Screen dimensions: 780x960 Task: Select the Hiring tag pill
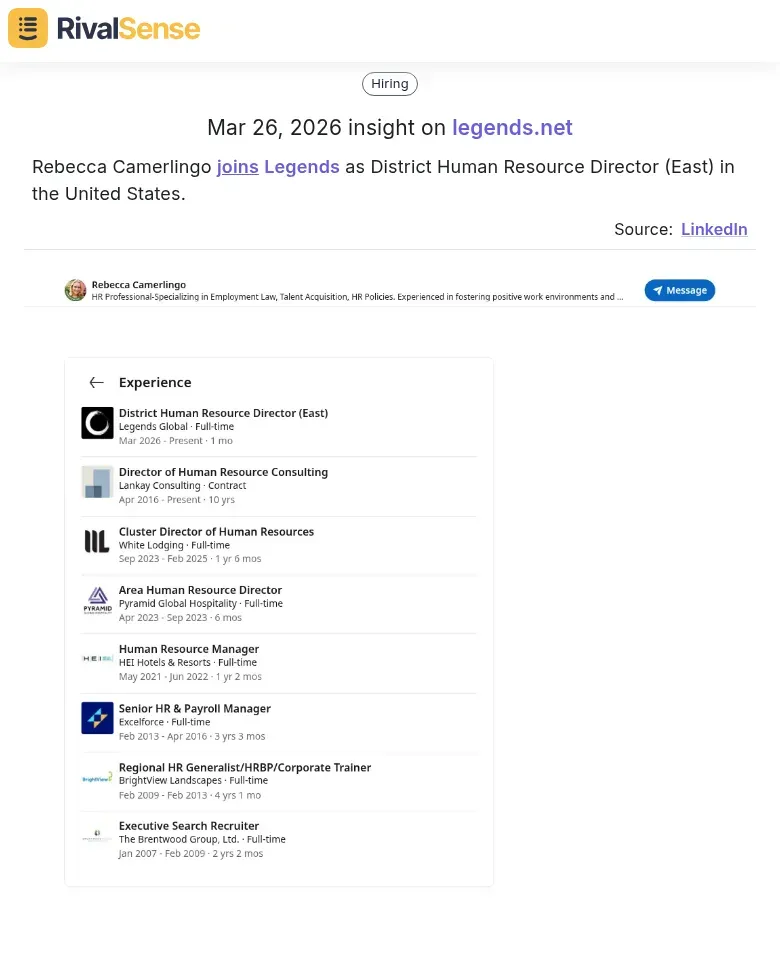(390, 84)
